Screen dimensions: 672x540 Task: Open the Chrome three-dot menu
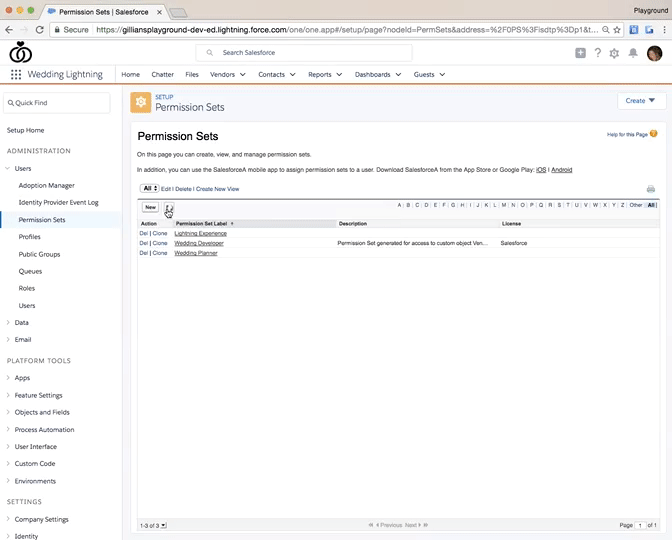click(664, 30)
